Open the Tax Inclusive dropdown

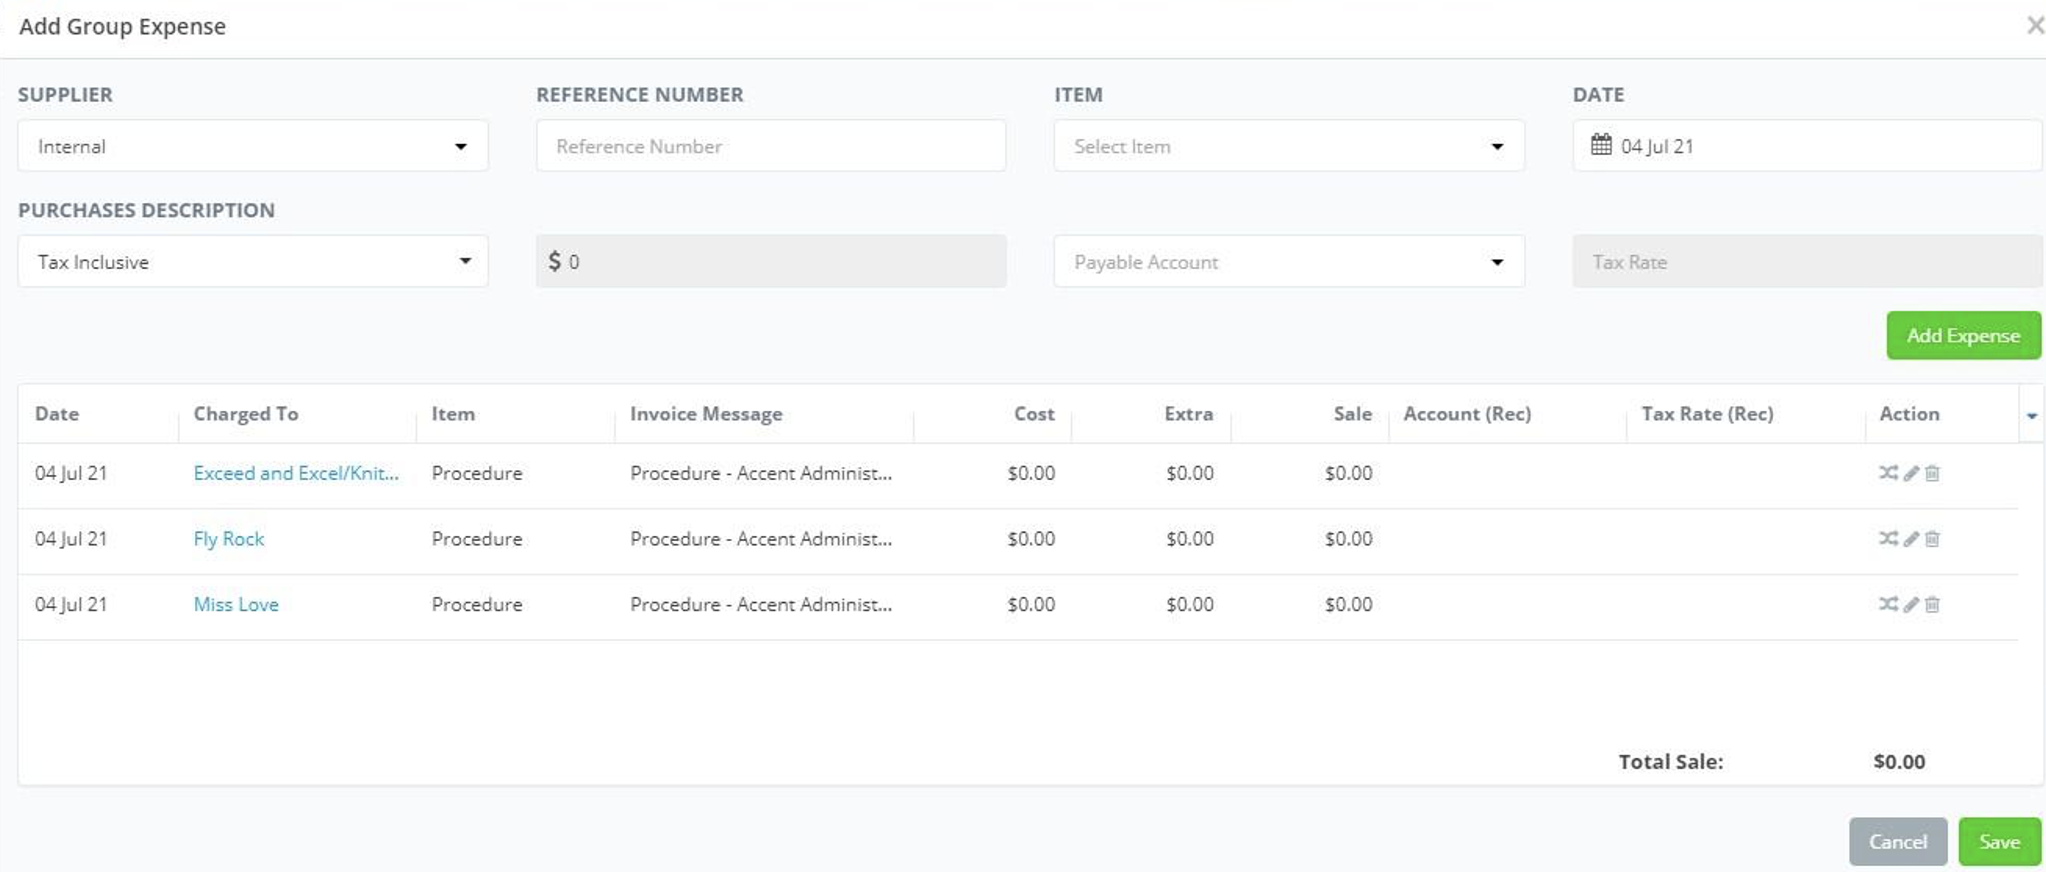click(x=252, y=262)
